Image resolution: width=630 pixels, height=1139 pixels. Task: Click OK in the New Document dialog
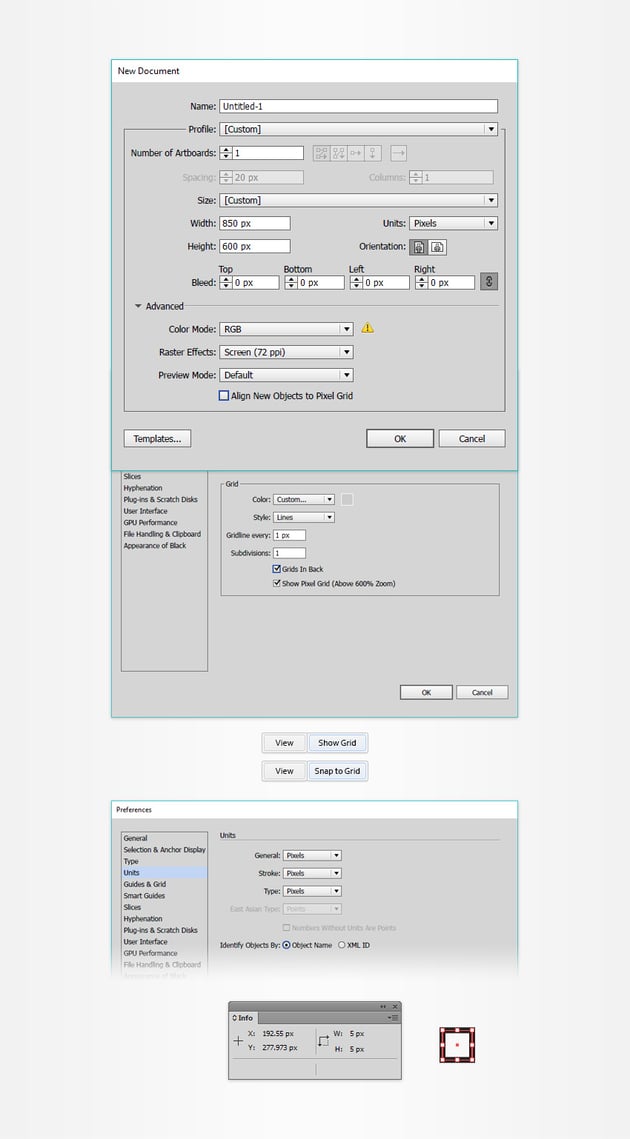click(400, 439)
